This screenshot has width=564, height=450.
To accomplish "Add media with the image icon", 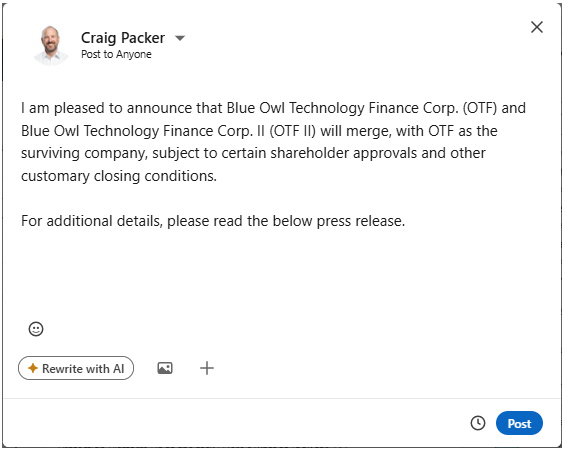I will (x=165, y=368).
